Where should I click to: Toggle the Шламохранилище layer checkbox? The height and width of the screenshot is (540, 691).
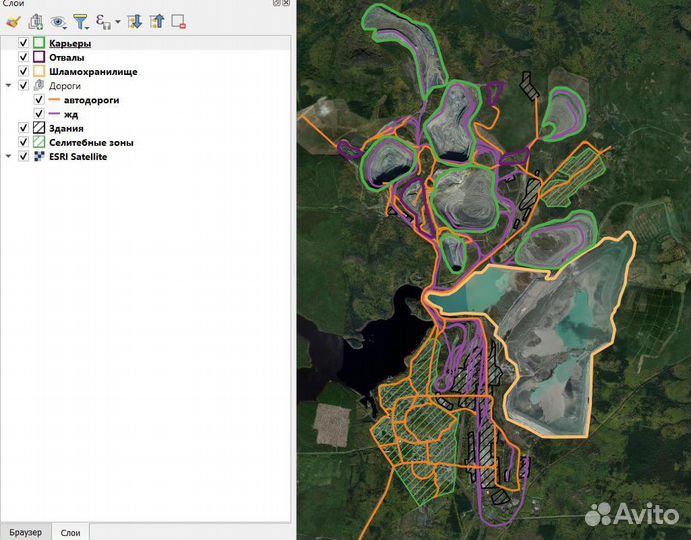point(23,71)
